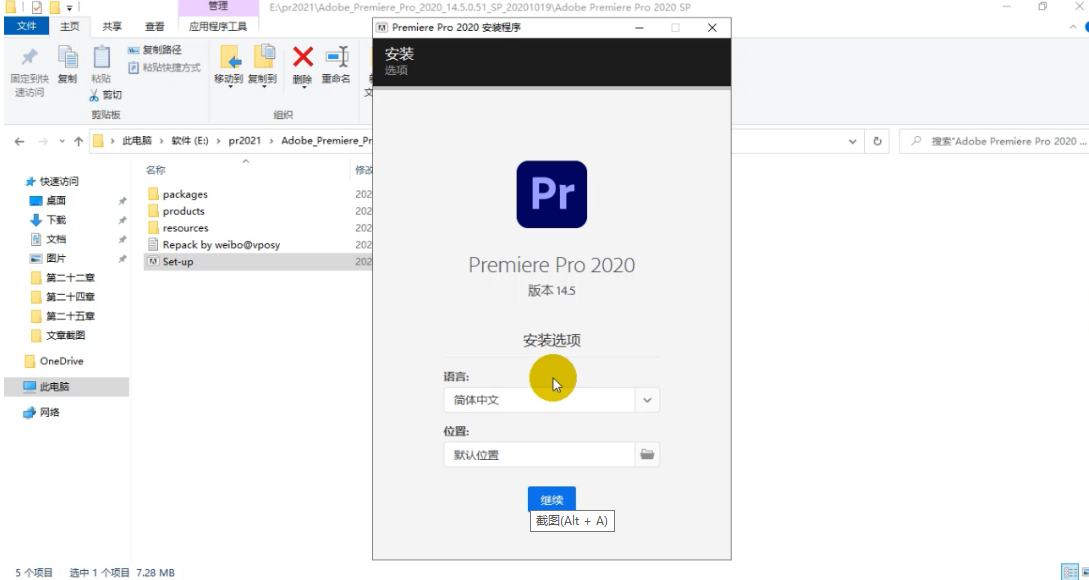Close the Premiere Pro 2020 installer window
This screenshot has height=580, width=1089.
click(712, 28)
